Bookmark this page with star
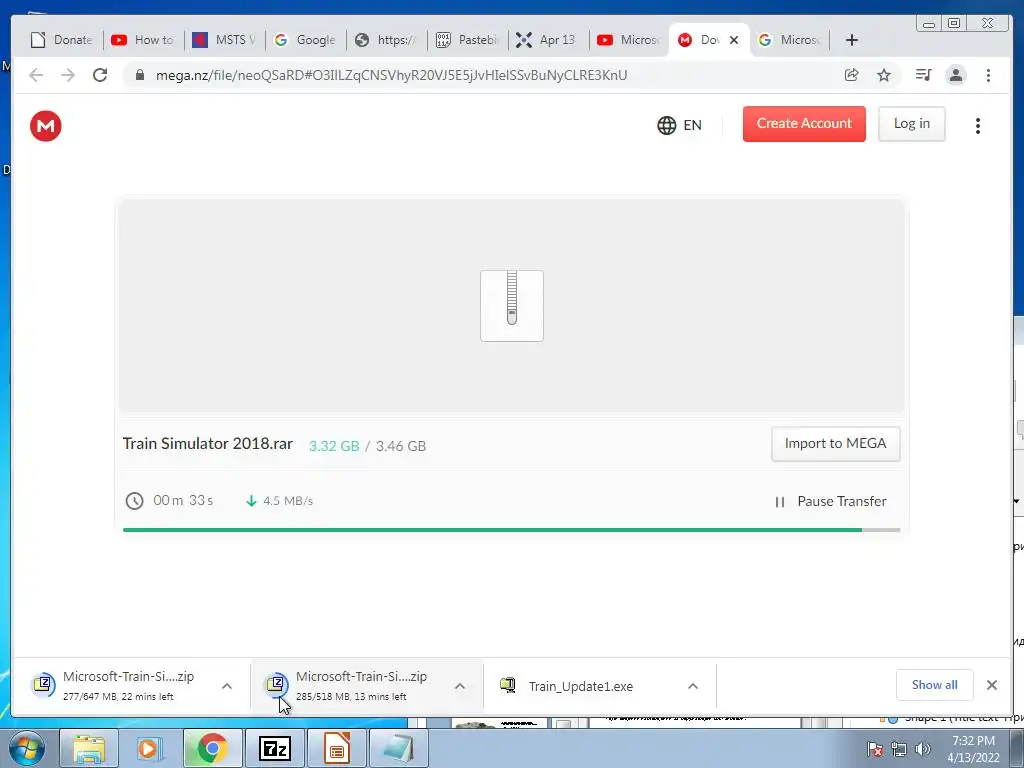The image size is (1024, 768). tap(884, 75)
